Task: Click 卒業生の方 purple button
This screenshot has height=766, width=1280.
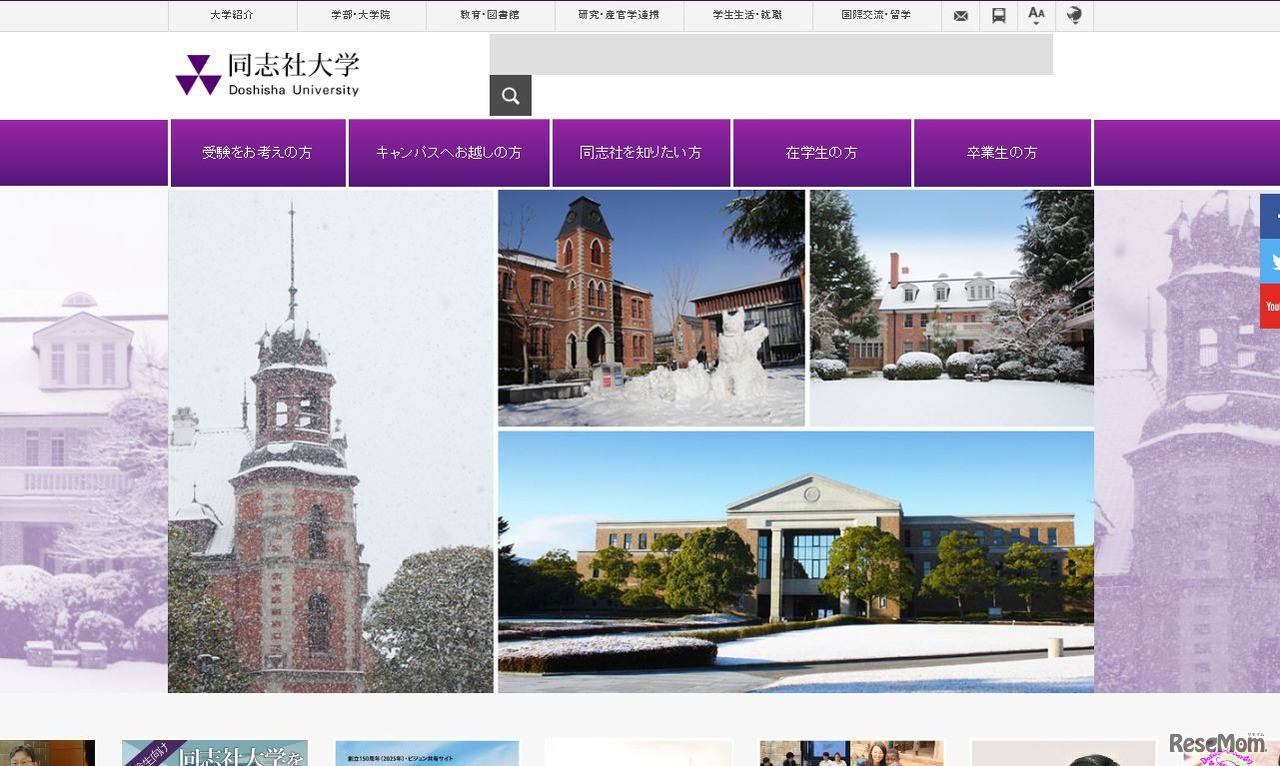Action: 1002,152
